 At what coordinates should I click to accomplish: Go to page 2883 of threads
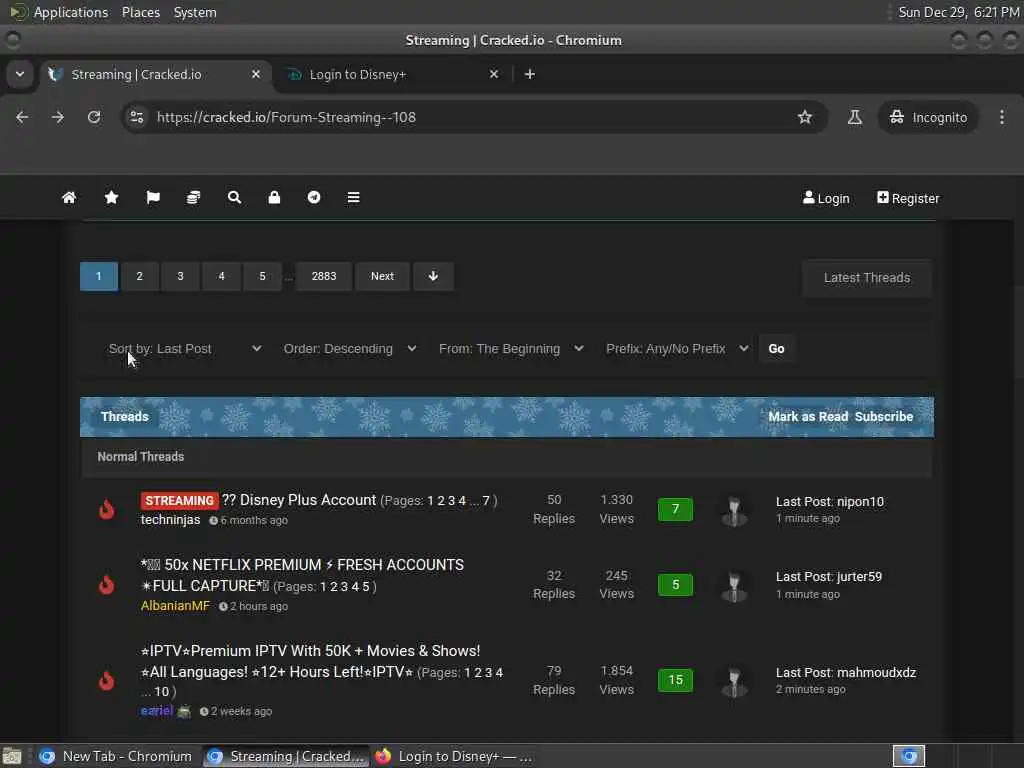pos(324,276)
